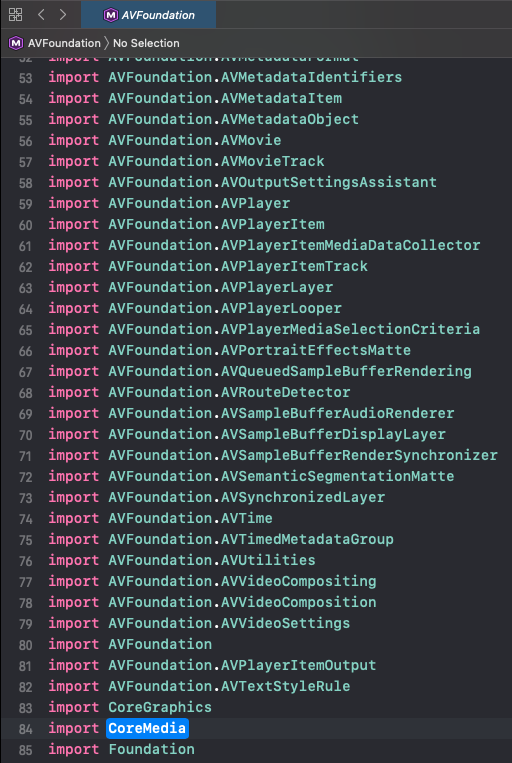Image resolution: width=512 pixels, height=763 pixels.
Task: Click line number 60 in the gutter
Action: (25, 225)
